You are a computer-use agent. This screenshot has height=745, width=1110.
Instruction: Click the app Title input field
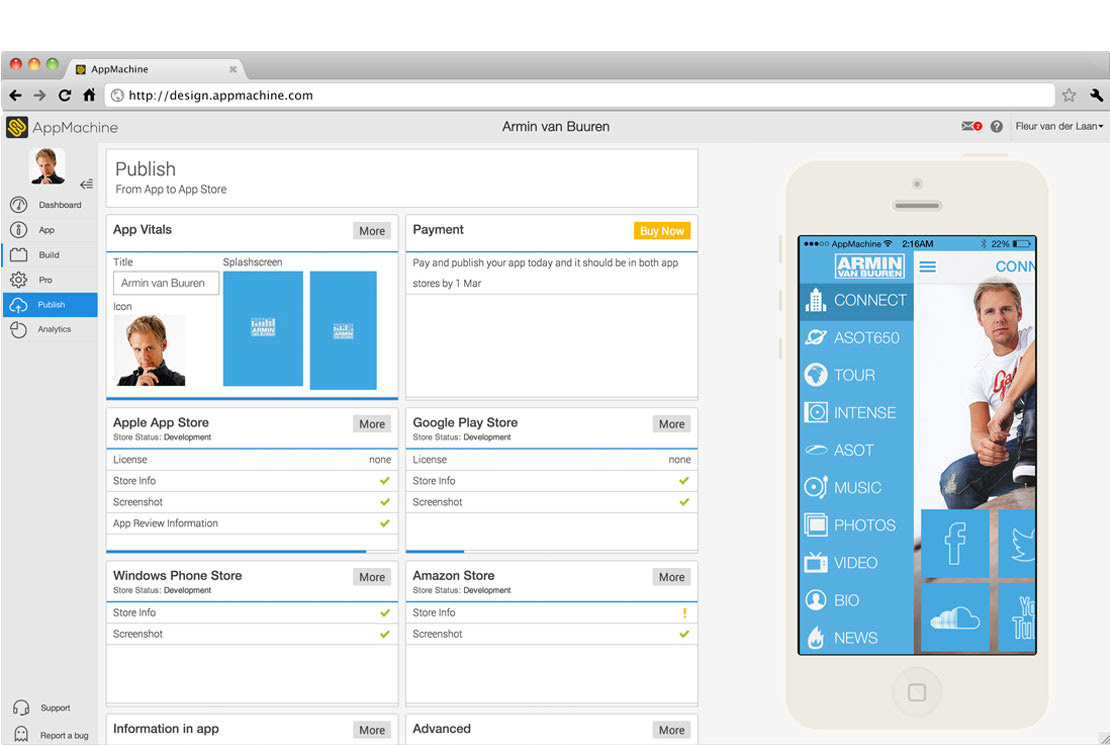pyautogui.click(x=166, y=283)
